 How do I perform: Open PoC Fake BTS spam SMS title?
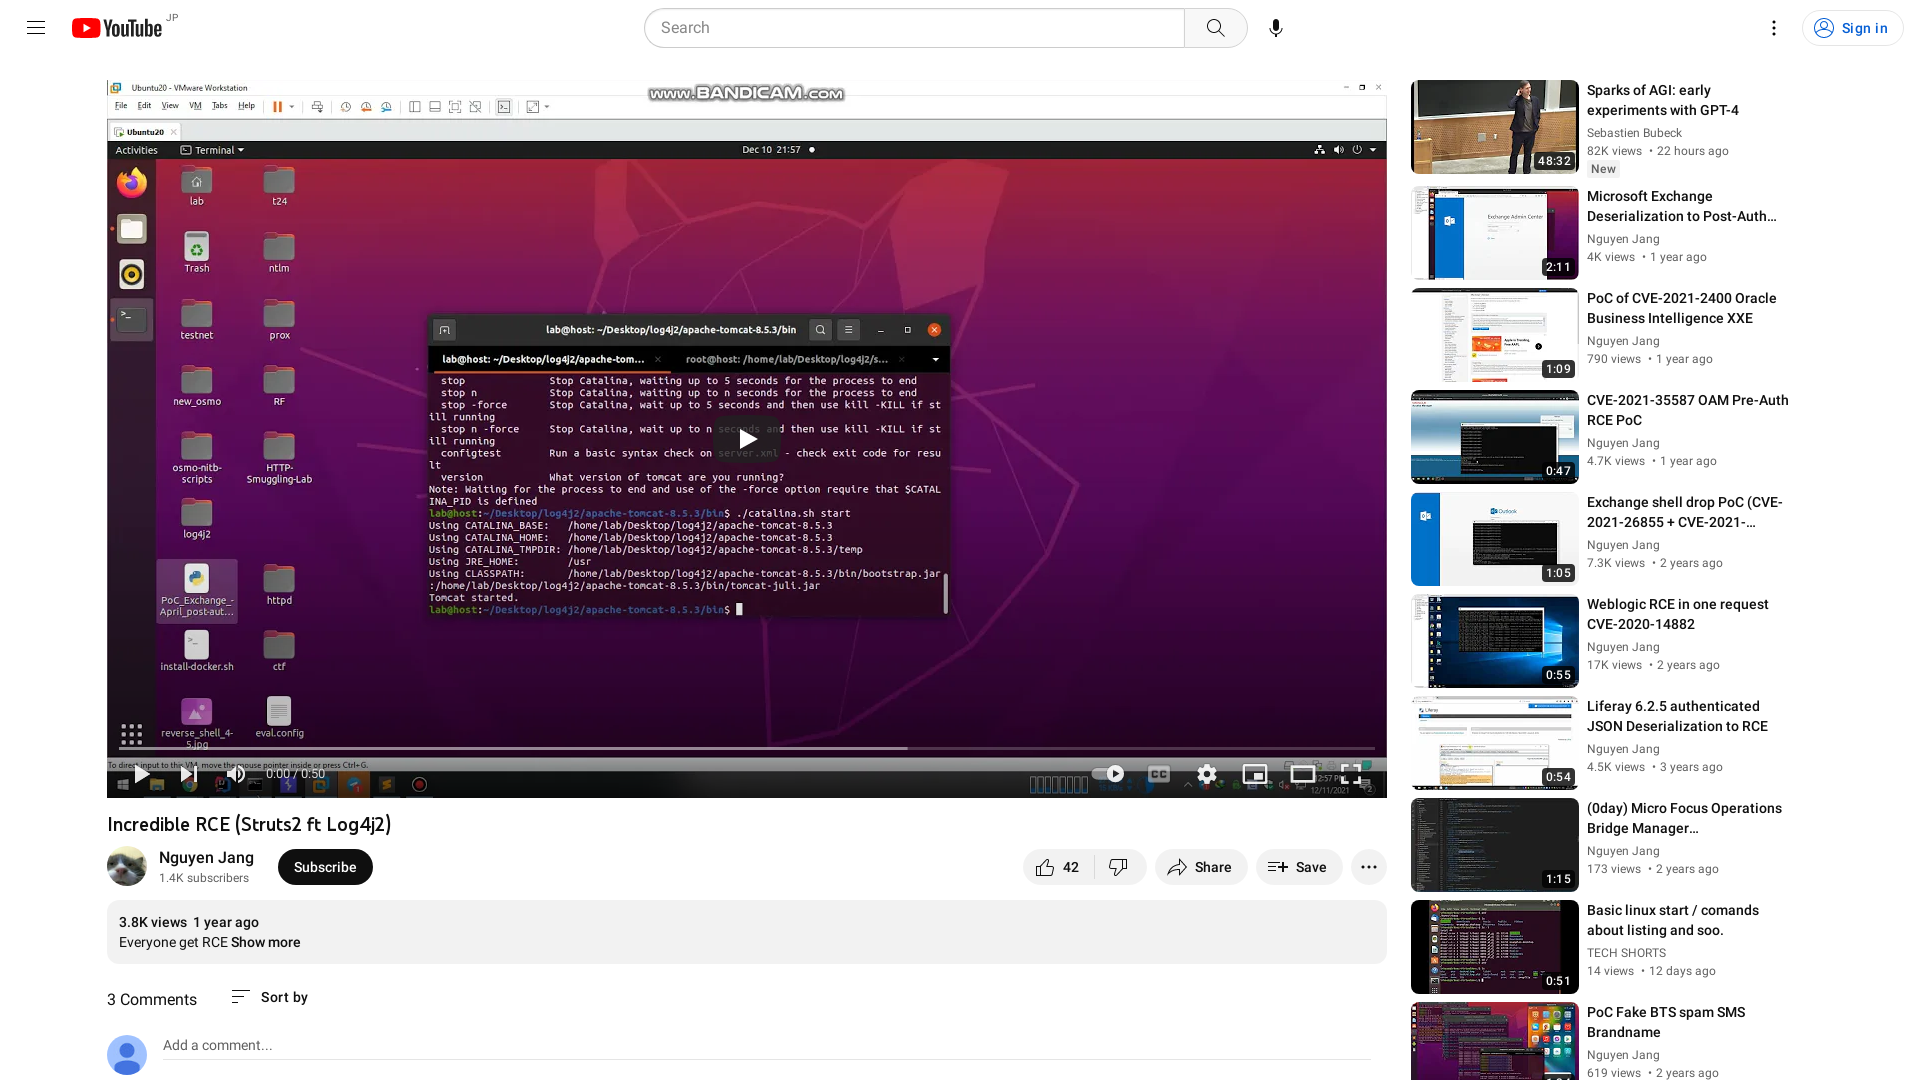pos(1665,1022)
